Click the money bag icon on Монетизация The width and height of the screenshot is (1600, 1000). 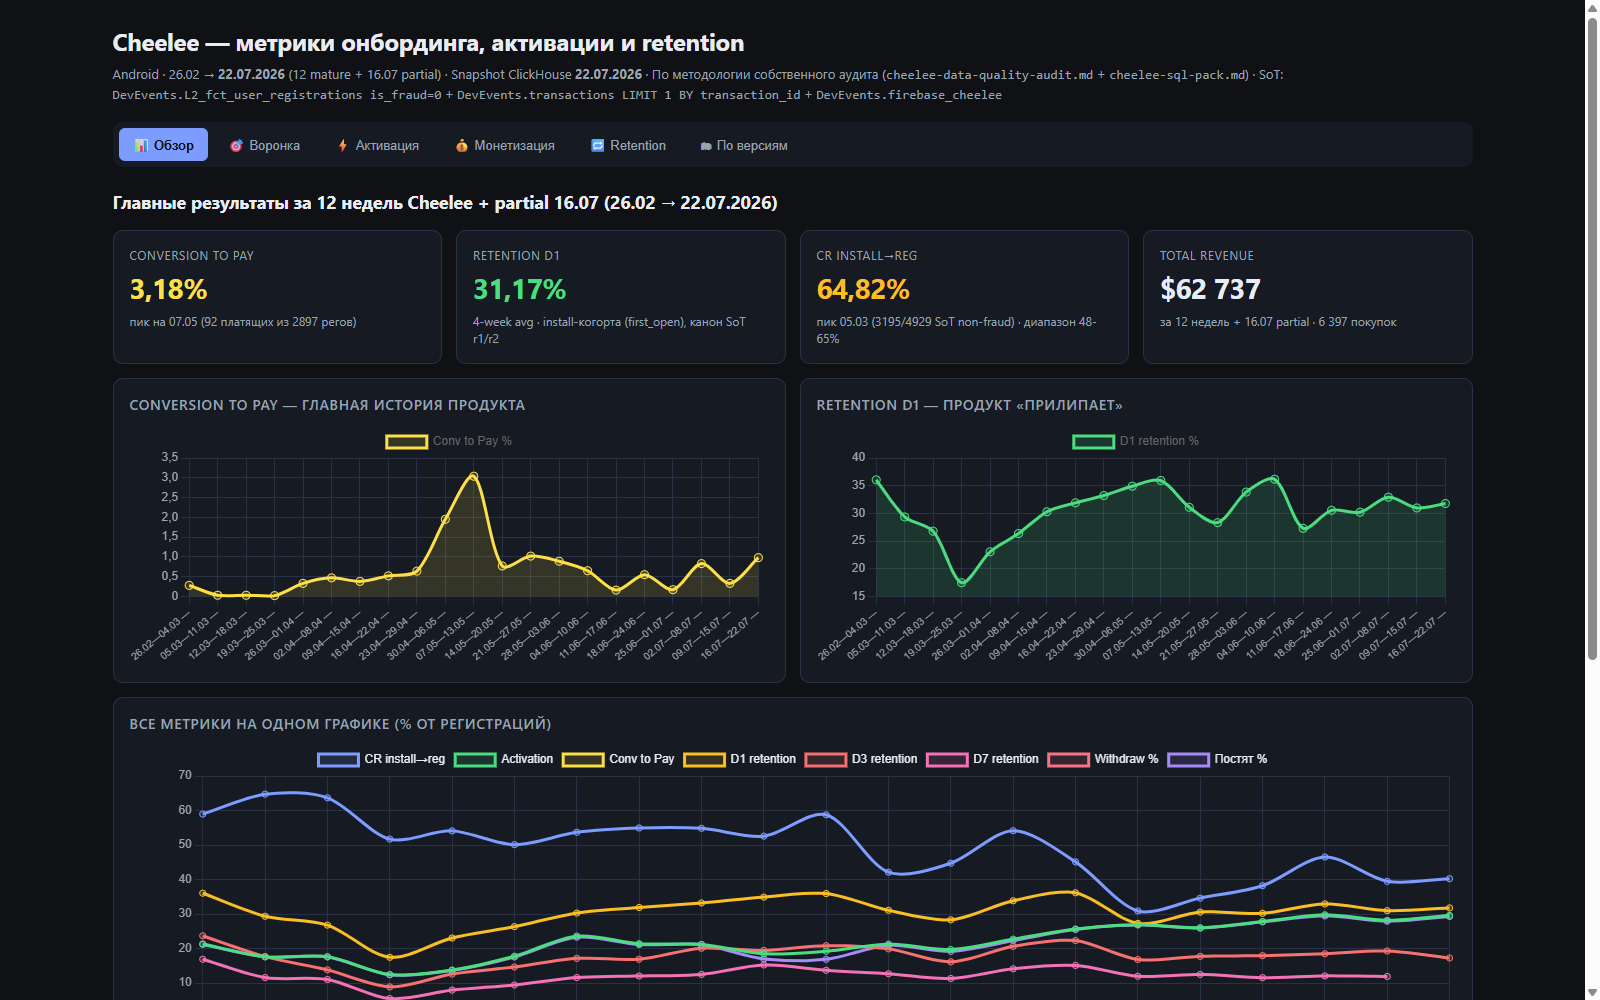(462, 145)
